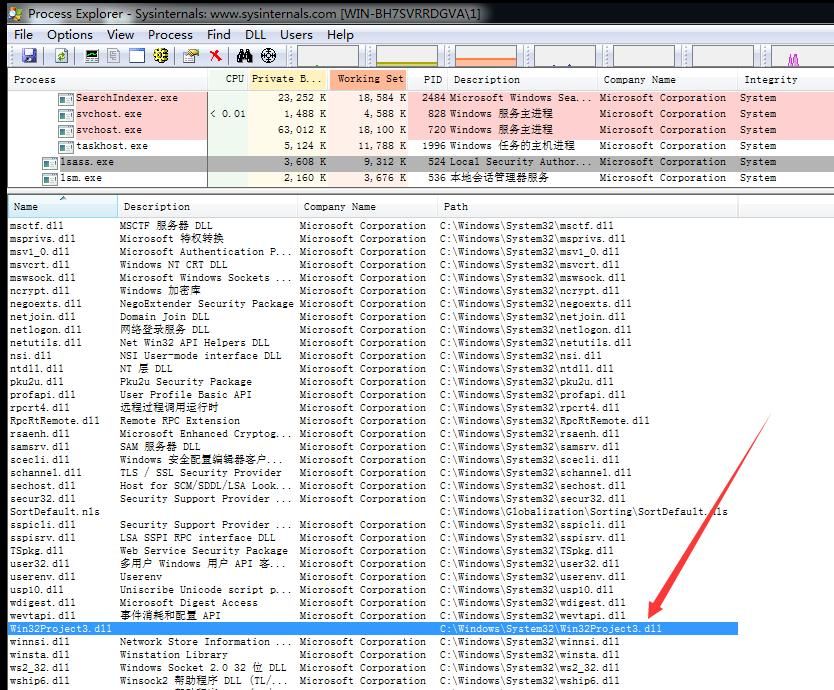Open the Options menu
The height and width of the screenshot is (690, 834).
coord(70,35)
